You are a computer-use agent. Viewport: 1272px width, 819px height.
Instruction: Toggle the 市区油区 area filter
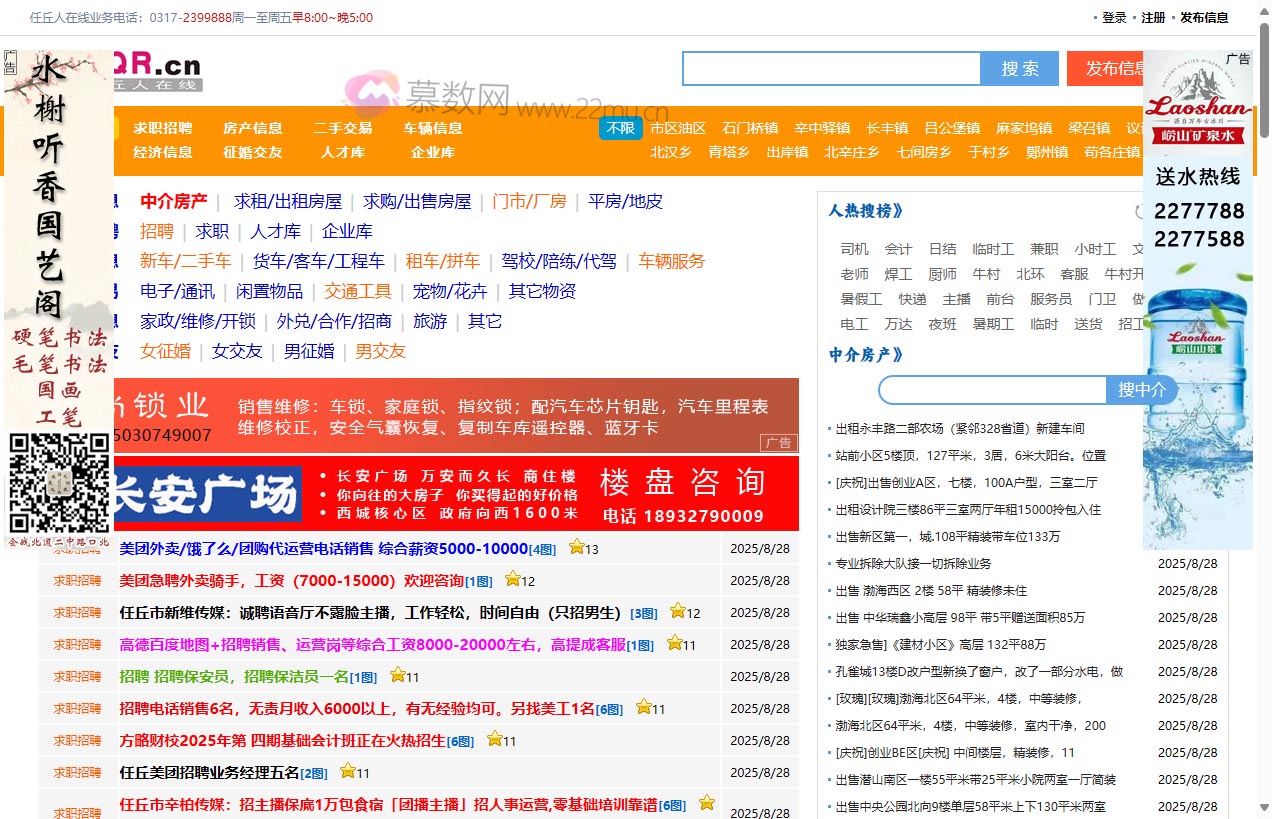(x=678, y=128)
